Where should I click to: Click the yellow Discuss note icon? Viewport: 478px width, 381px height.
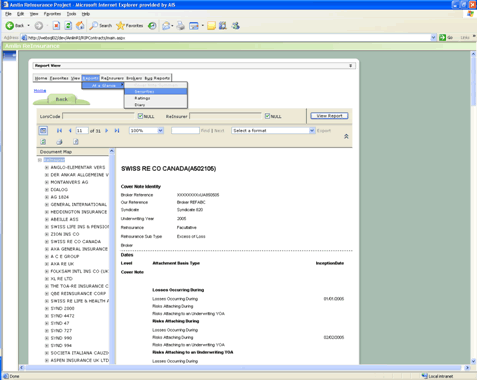click(x=211, y=26)
